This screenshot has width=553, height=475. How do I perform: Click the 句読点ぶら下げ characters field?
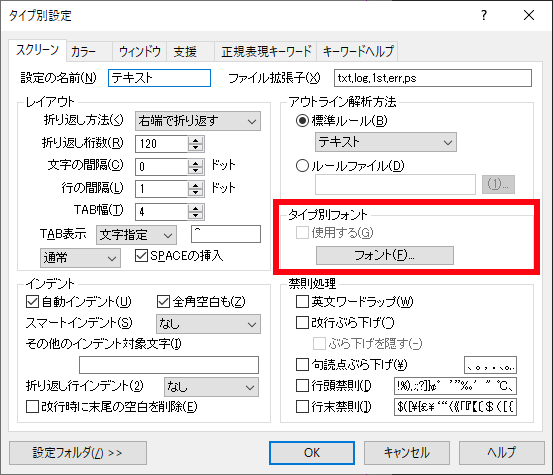[x=491, y=365]
